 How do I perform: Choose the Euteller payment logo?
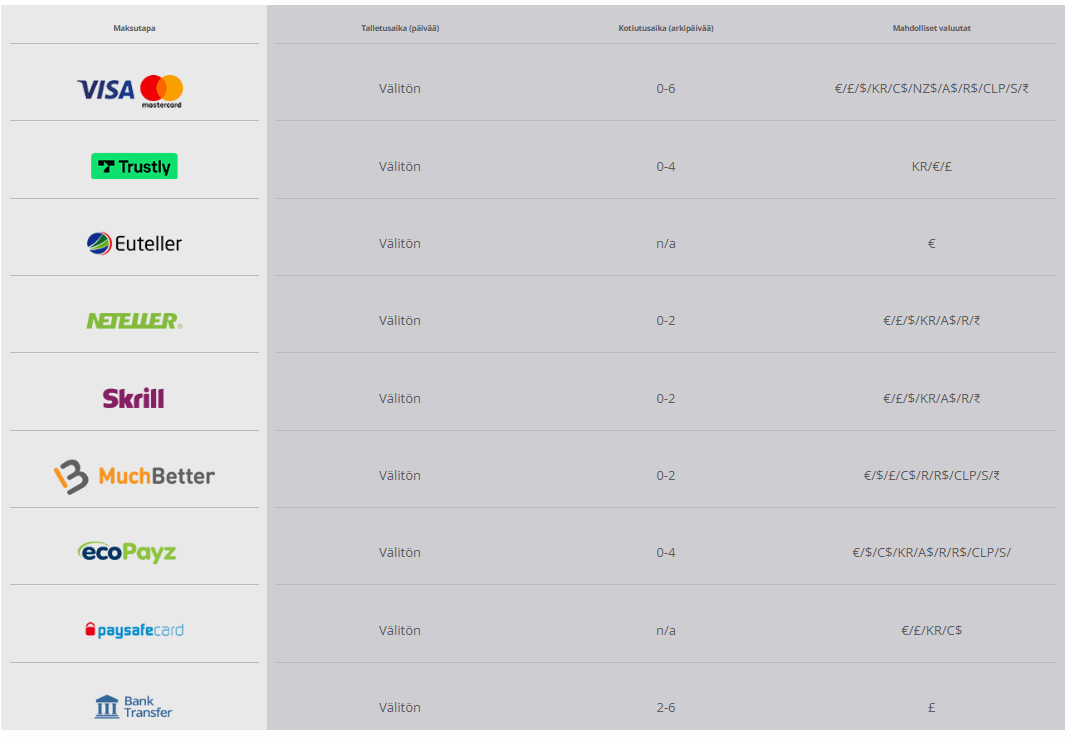[135, 243]
